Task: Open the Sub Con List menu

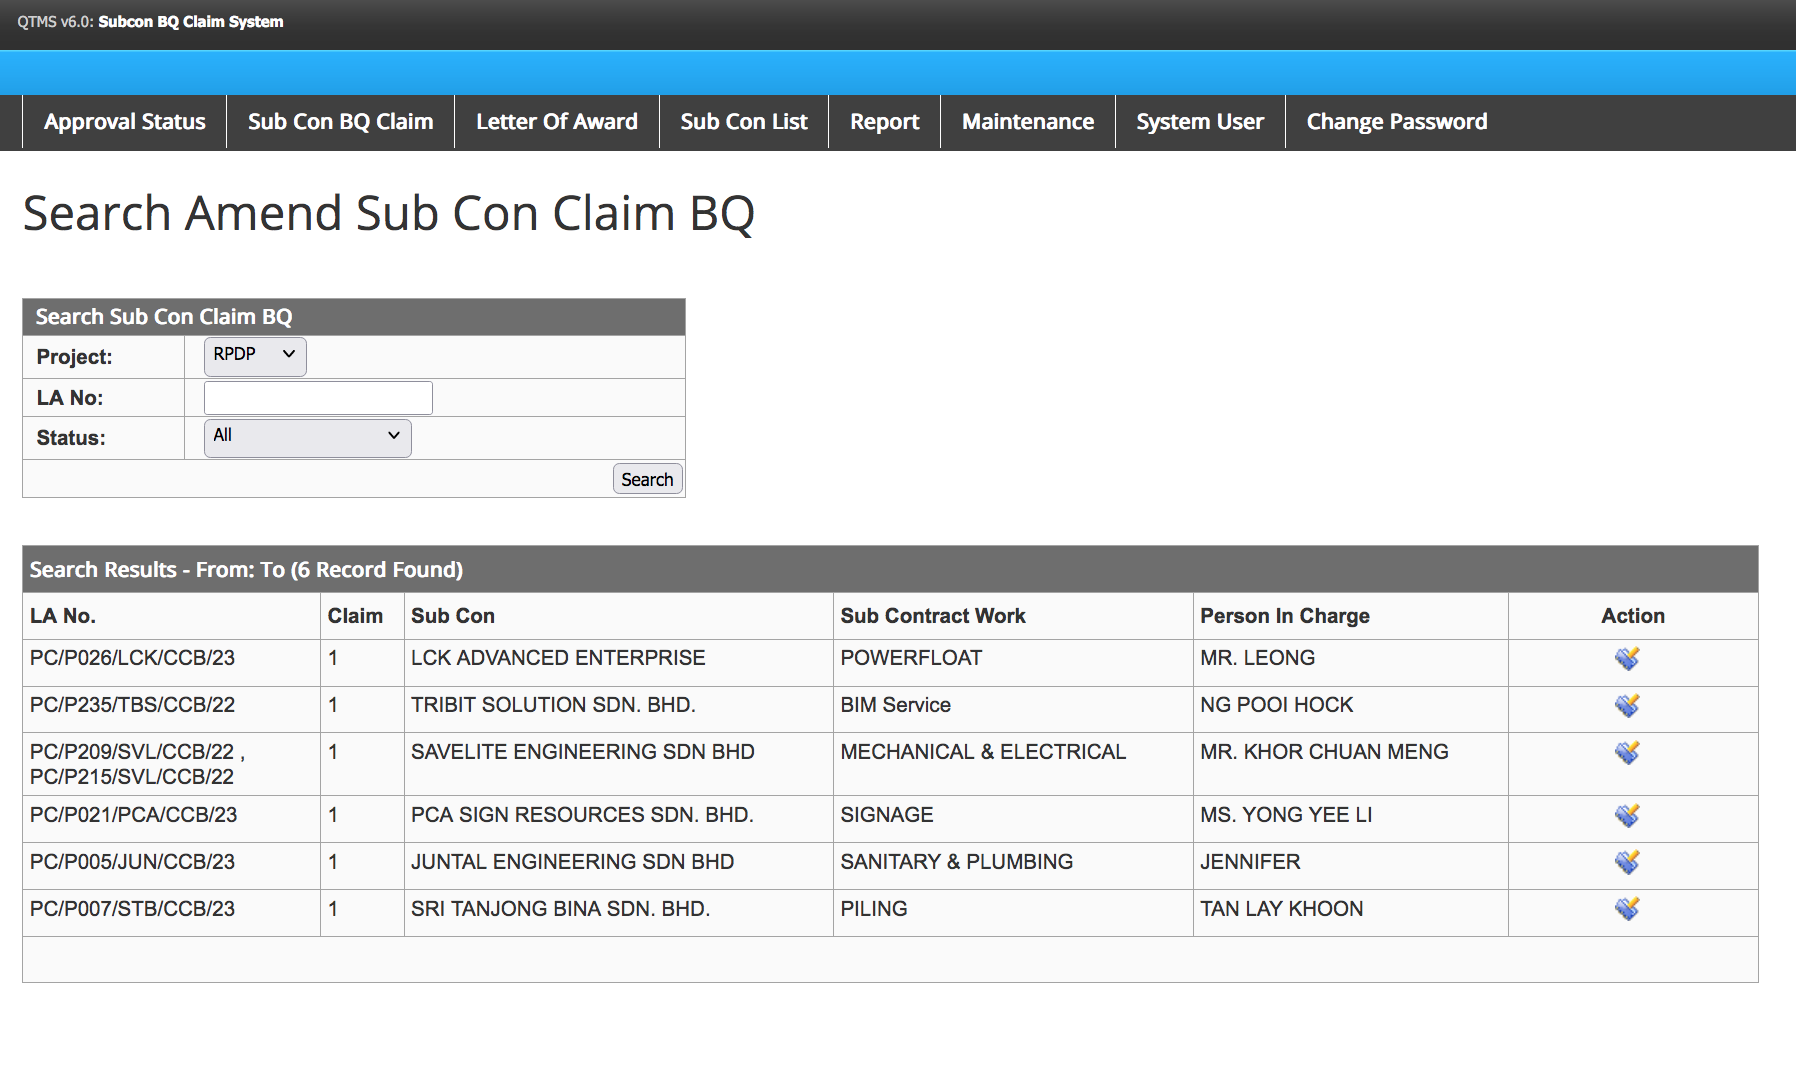Action: tap(744, 122)
